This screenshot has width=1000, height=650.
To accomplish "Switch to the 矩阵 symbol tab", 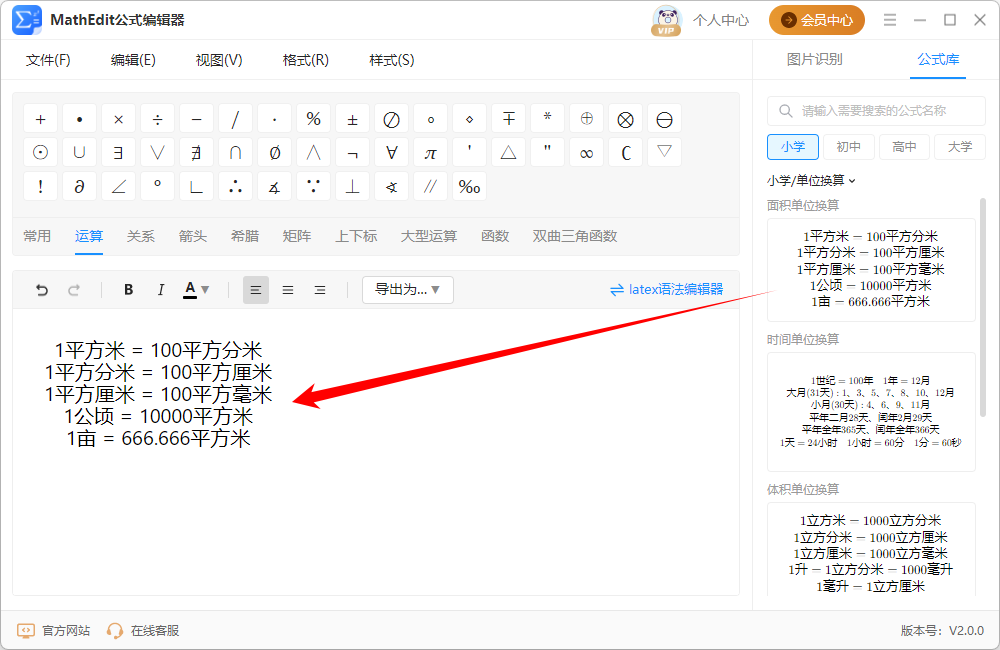I will pos(297,236).
